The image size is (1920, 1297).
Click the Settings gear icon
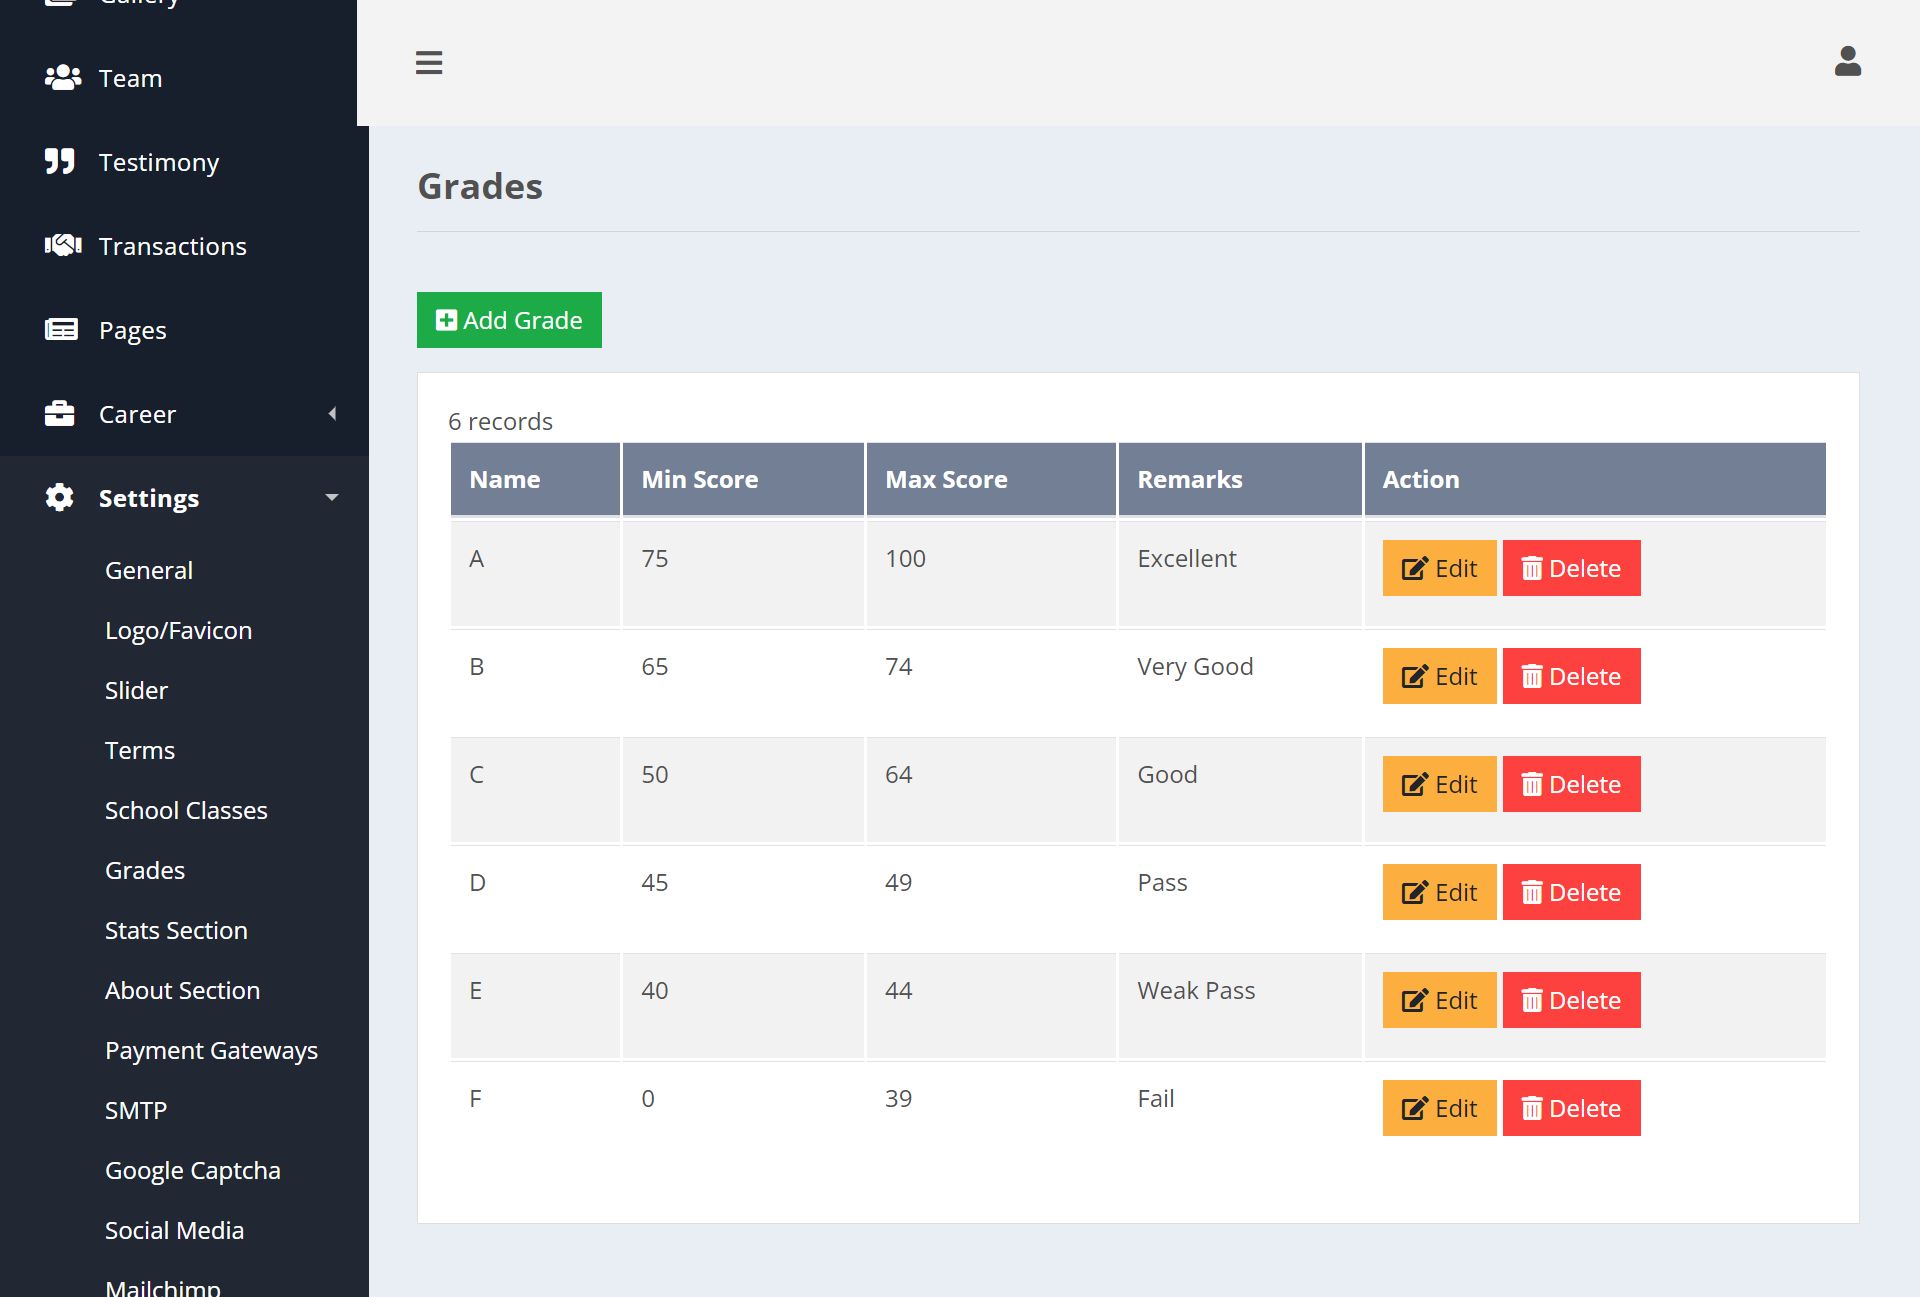coord(60,498)
